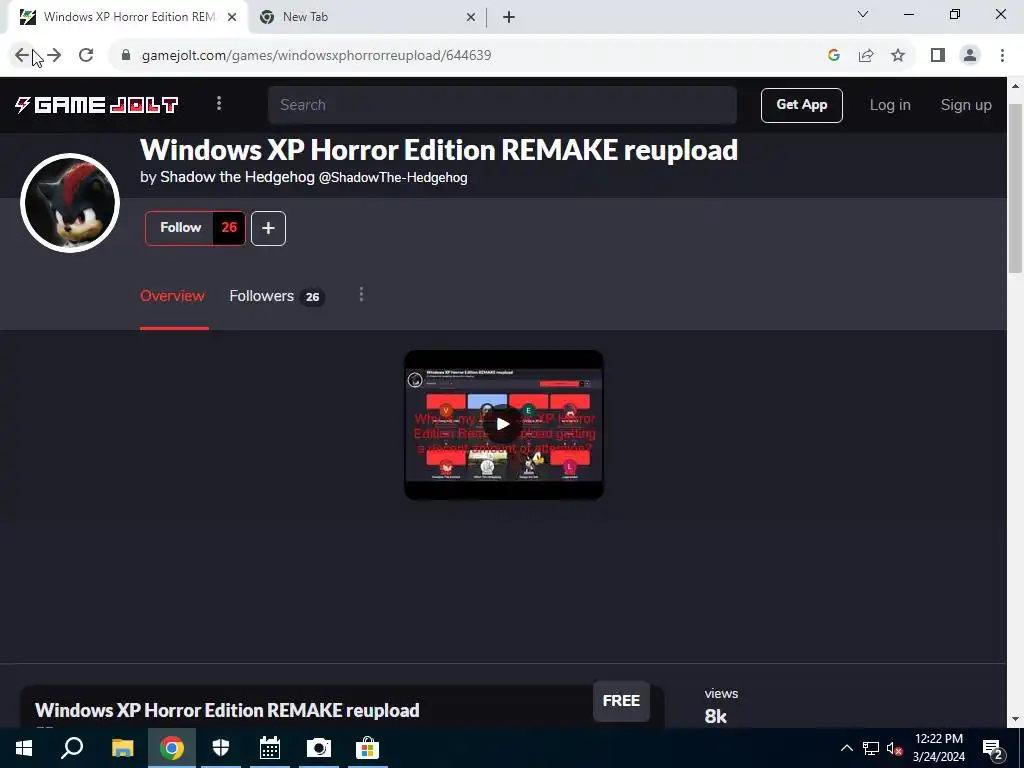Follow this game with the Follow button

click(x=180, y=228)
